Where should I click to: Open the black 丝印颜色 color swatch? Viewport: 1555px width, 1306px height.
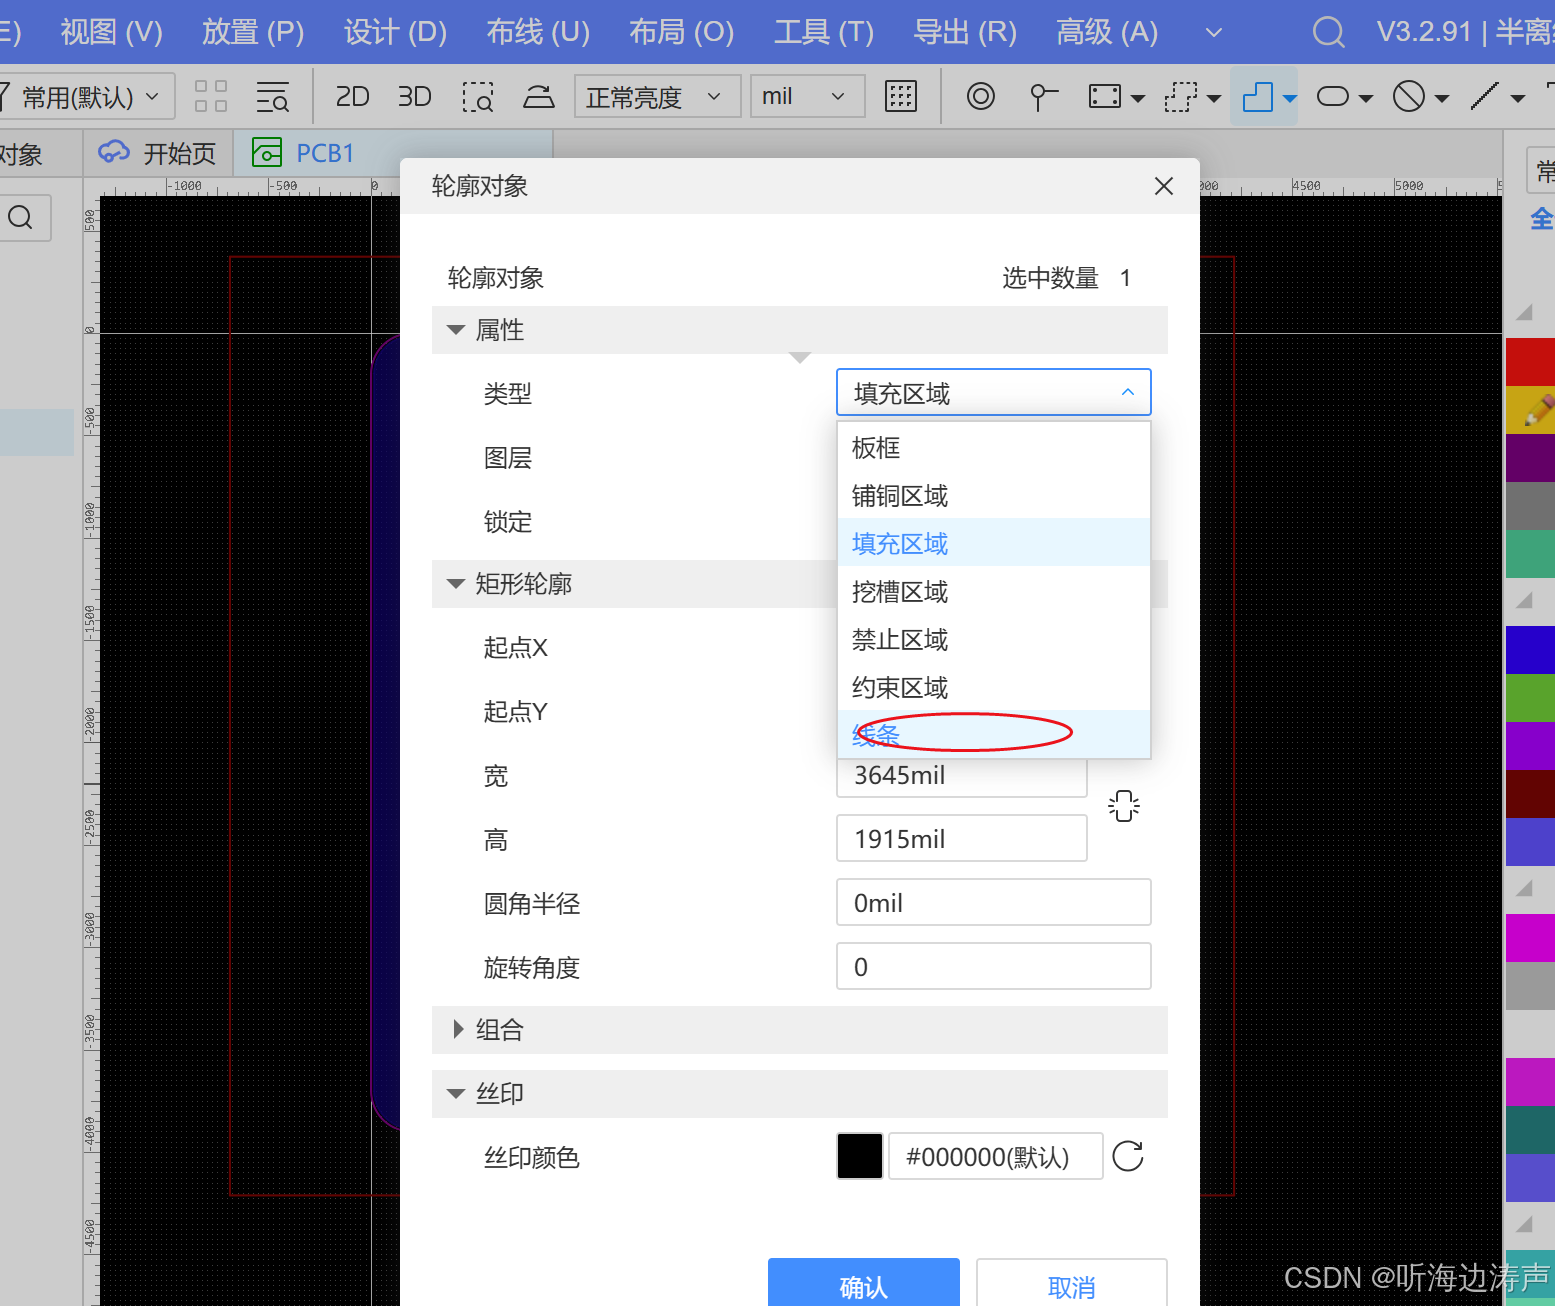tap(860, 1156)
